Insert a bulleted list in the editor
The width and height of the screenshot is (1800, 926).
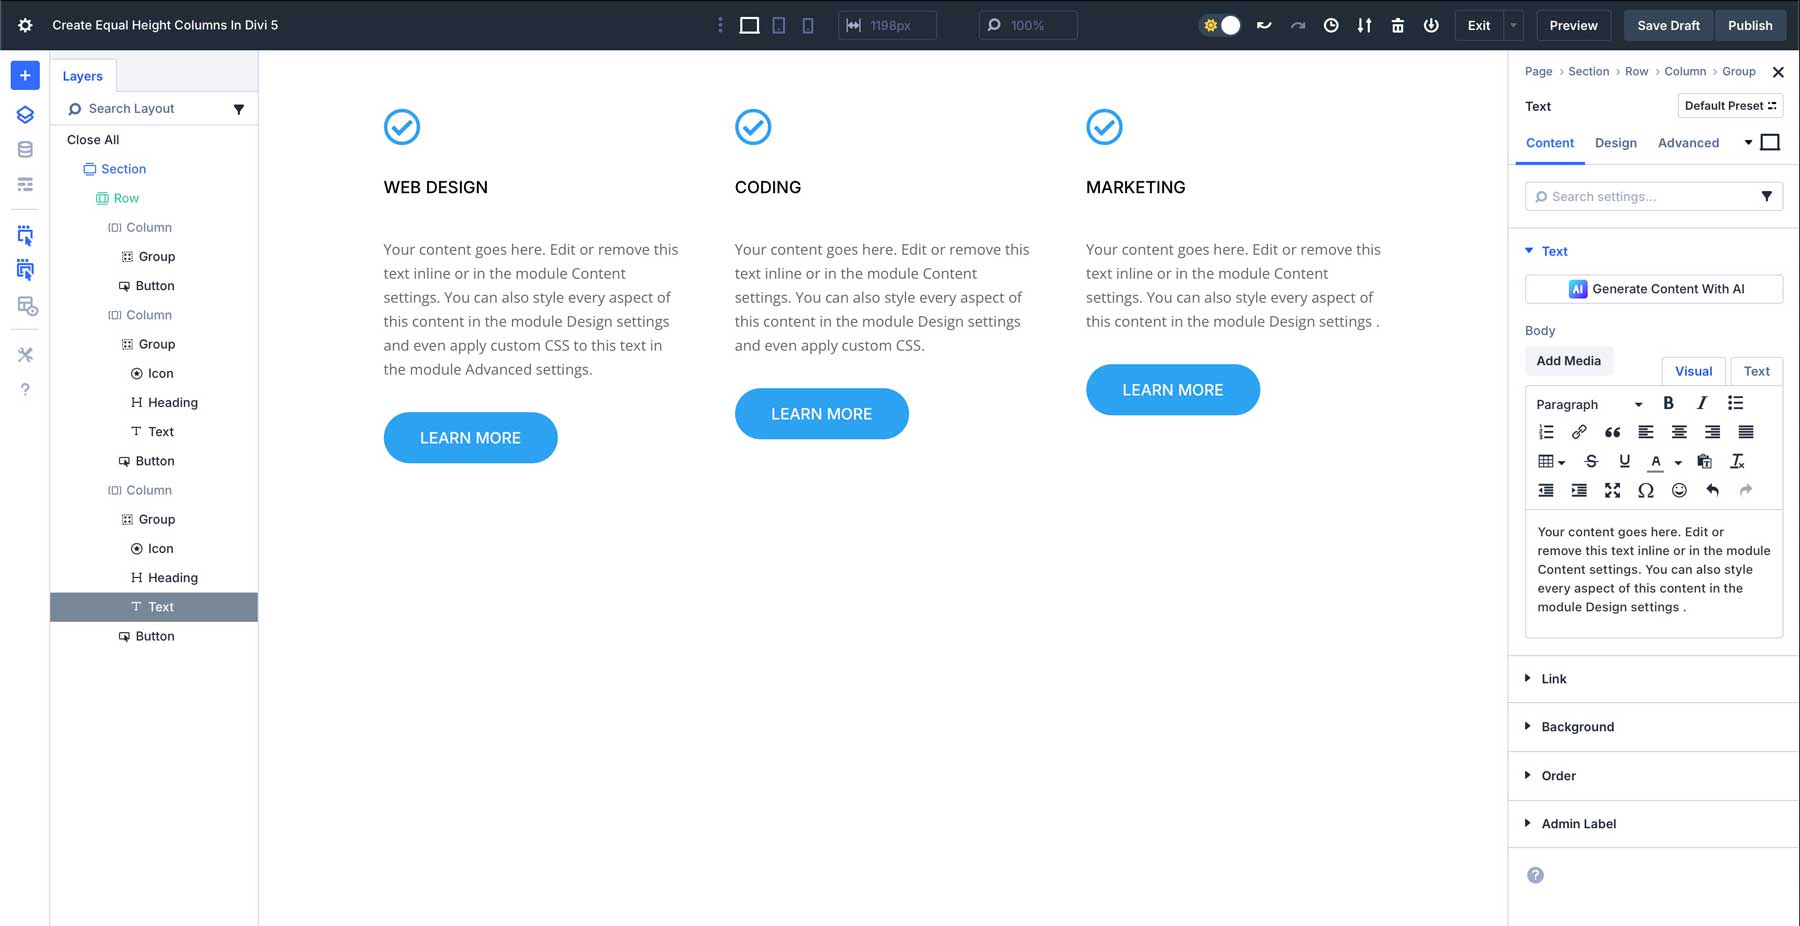[x=1735, y=403]
